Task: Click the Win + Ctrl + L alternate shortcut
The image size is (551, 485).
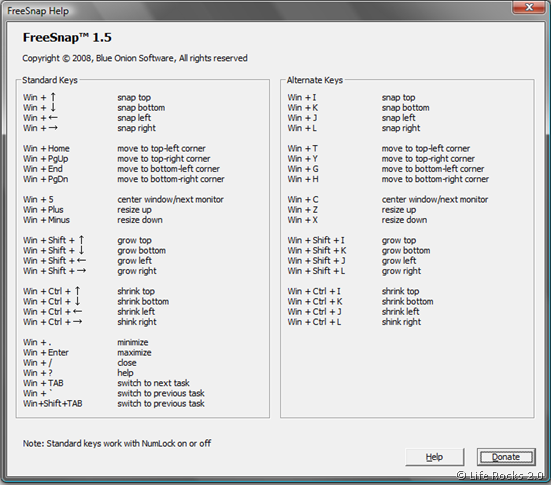Action: [314, 322]
